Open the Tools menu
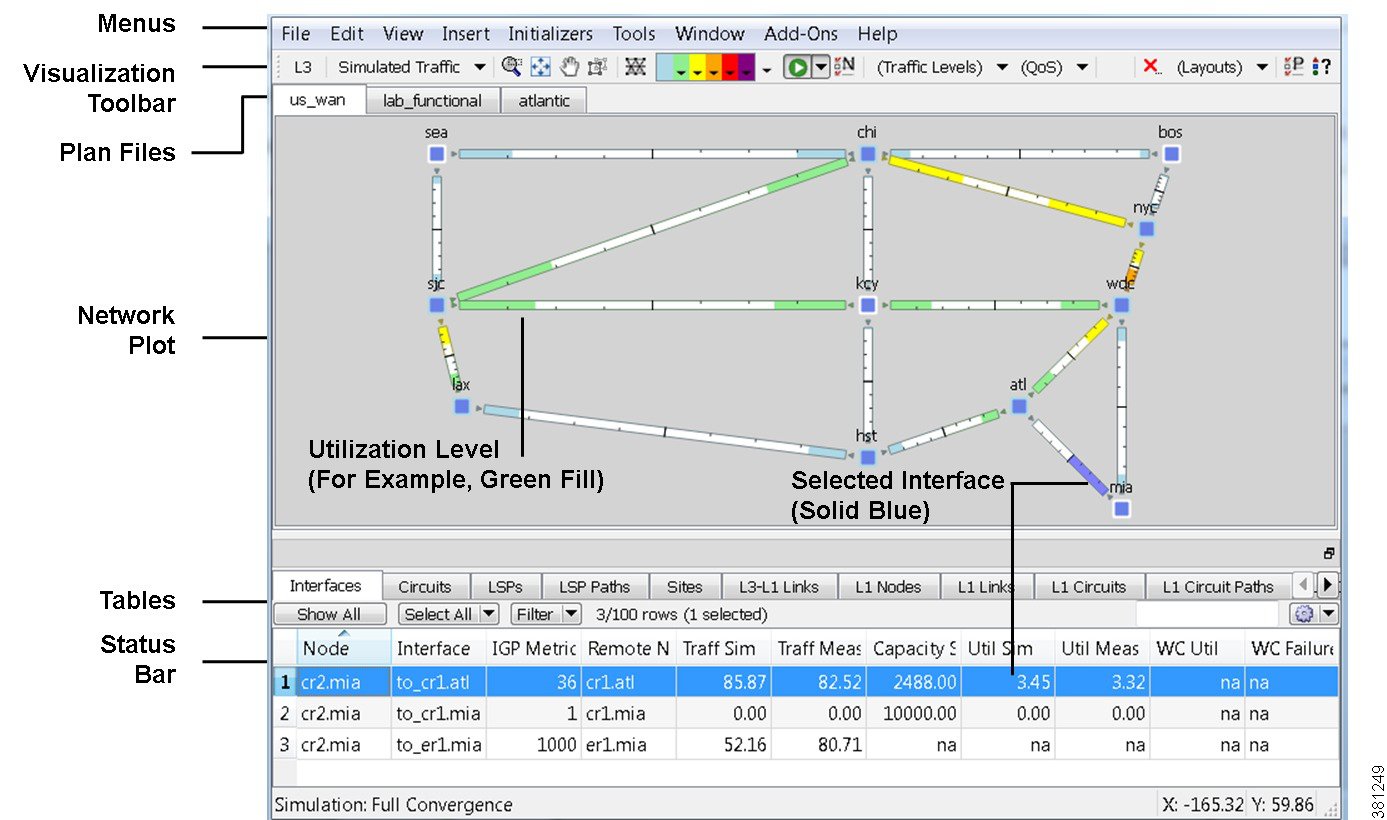 pos(634,33)
